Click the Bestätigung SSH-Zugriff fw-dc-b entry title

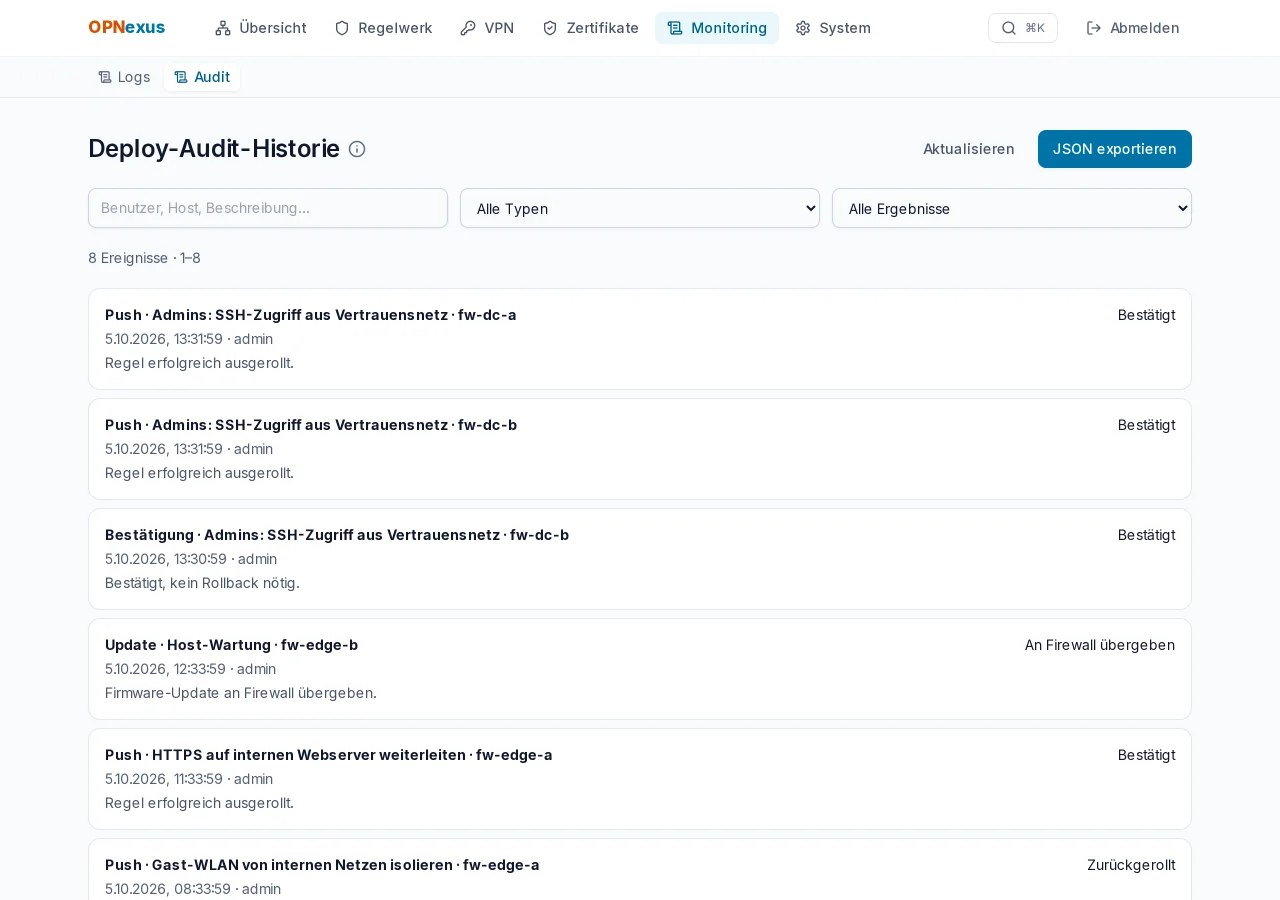tap(337, 535)
